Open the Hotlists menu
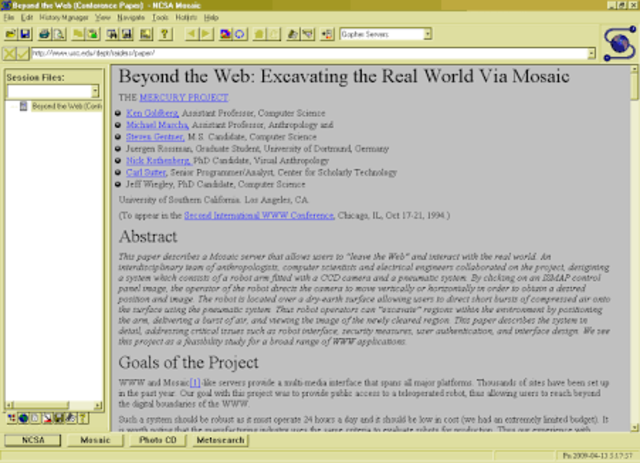 pyautogui.click(x=186, y=18)
